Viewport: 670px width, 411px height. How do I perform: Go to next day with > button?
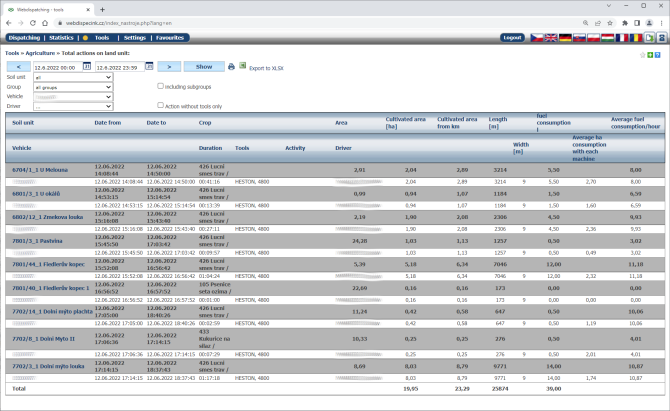point(169,66)
